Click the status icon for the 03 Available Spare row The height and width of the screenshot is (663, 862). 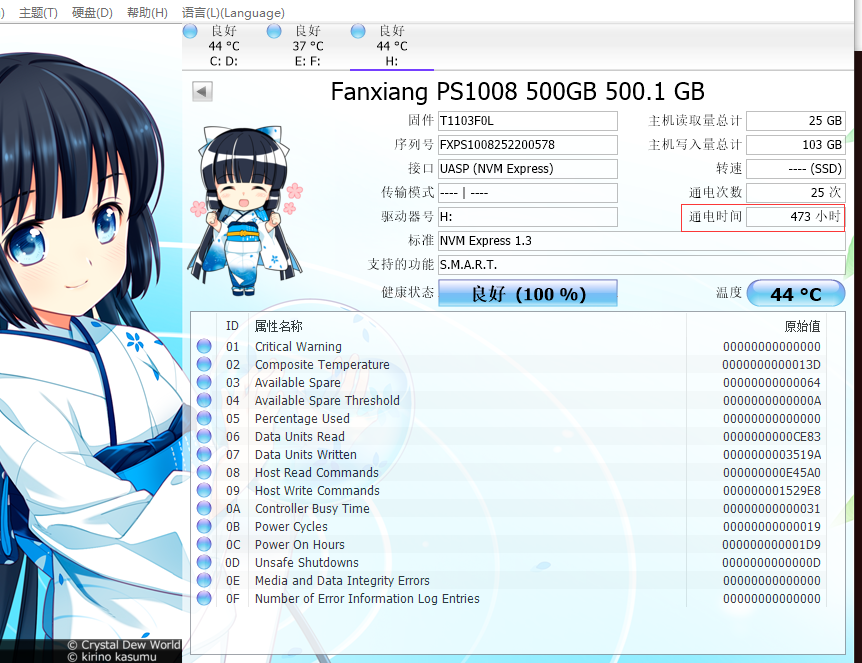[x=204, y=382]
